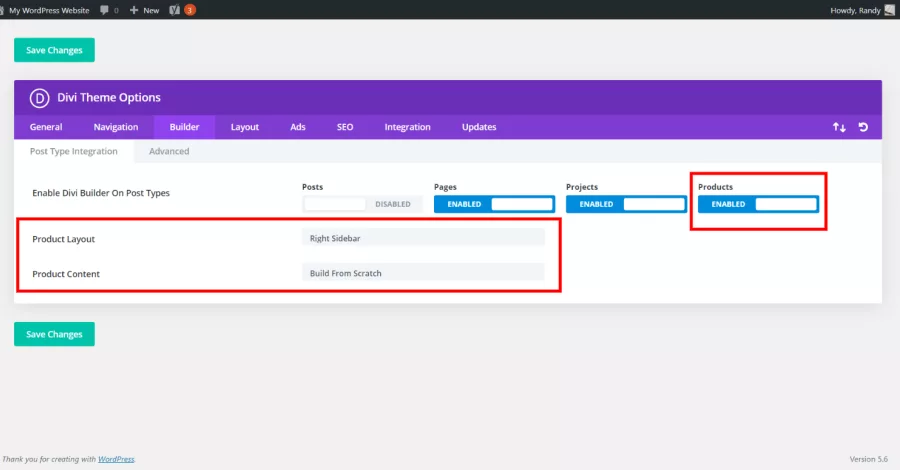Open the WordPress link in the footer
The image size is (900, 470).
point(116,459)
